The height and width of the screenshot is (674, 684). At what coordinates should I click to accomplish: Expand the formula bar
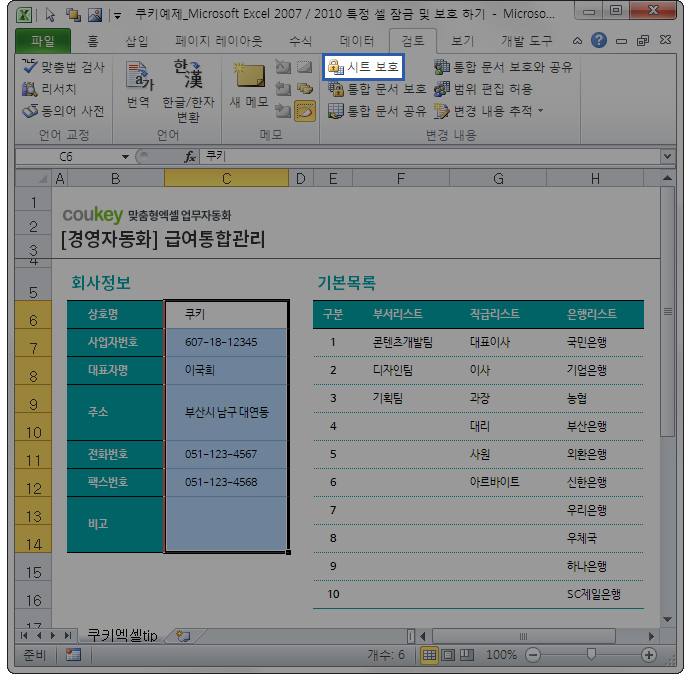[x=667, y=157]
